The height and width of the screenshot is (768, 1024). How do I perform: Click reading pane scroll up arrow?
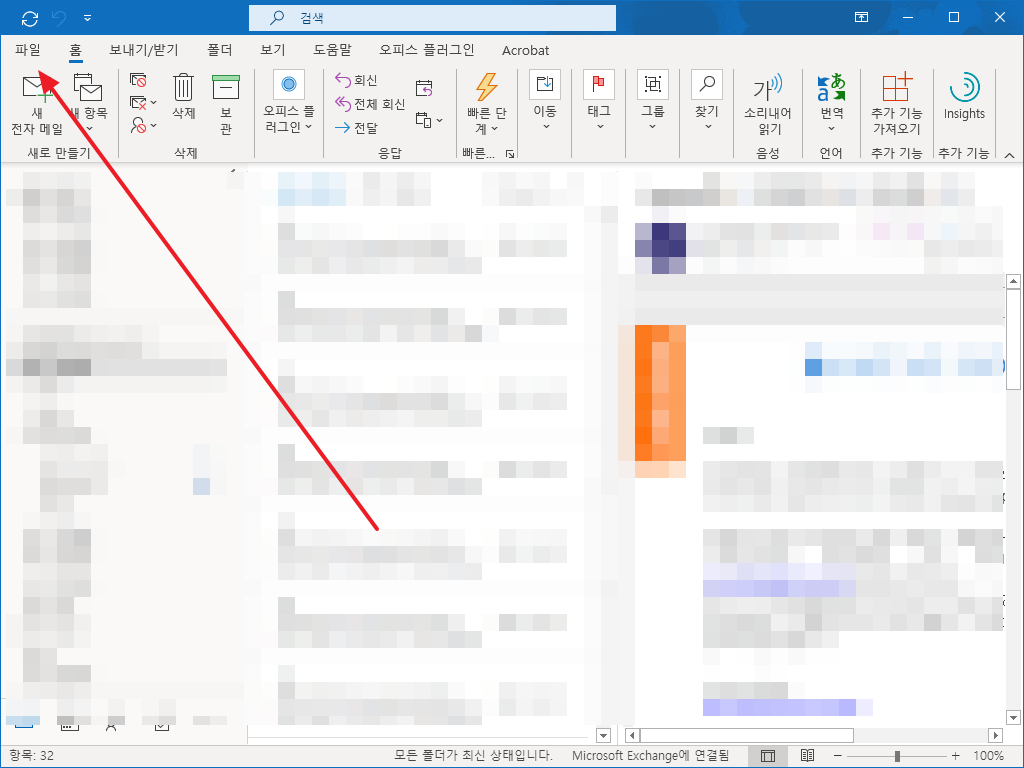pyautogui.click(x=1014, y=282)
